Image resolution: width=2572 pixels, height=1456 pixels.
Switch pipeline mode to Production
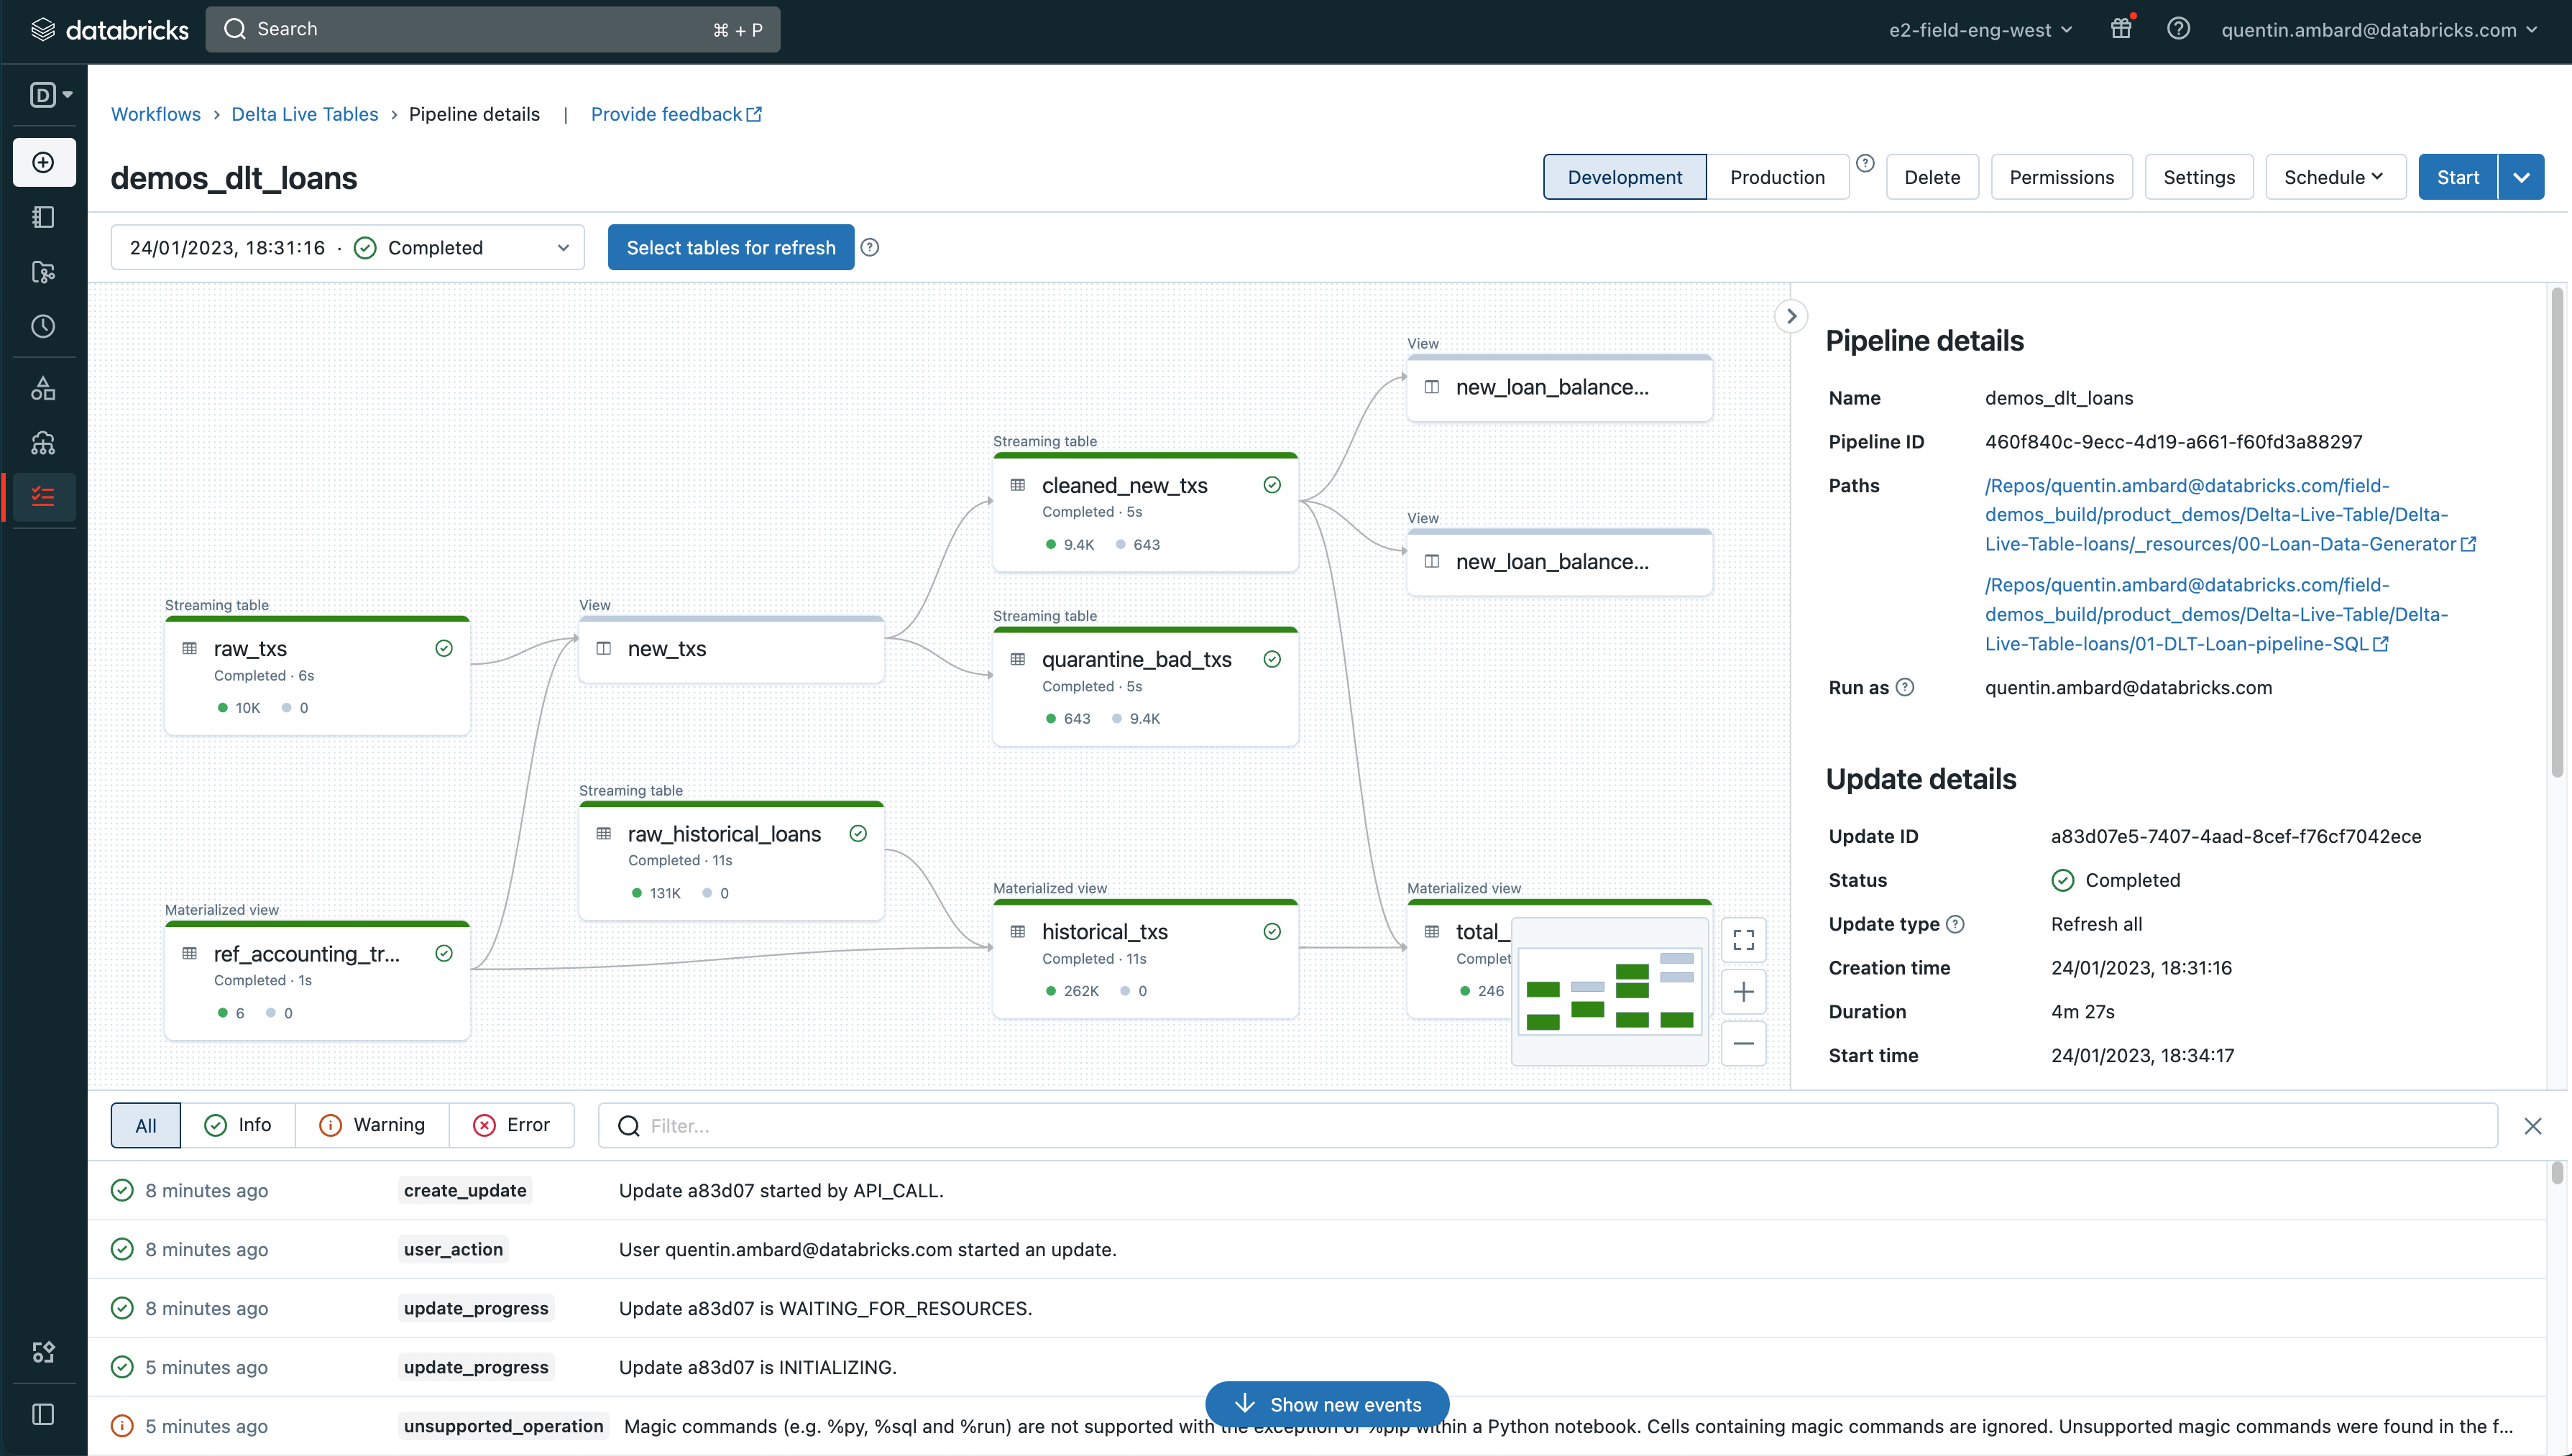pos(1777,177)
